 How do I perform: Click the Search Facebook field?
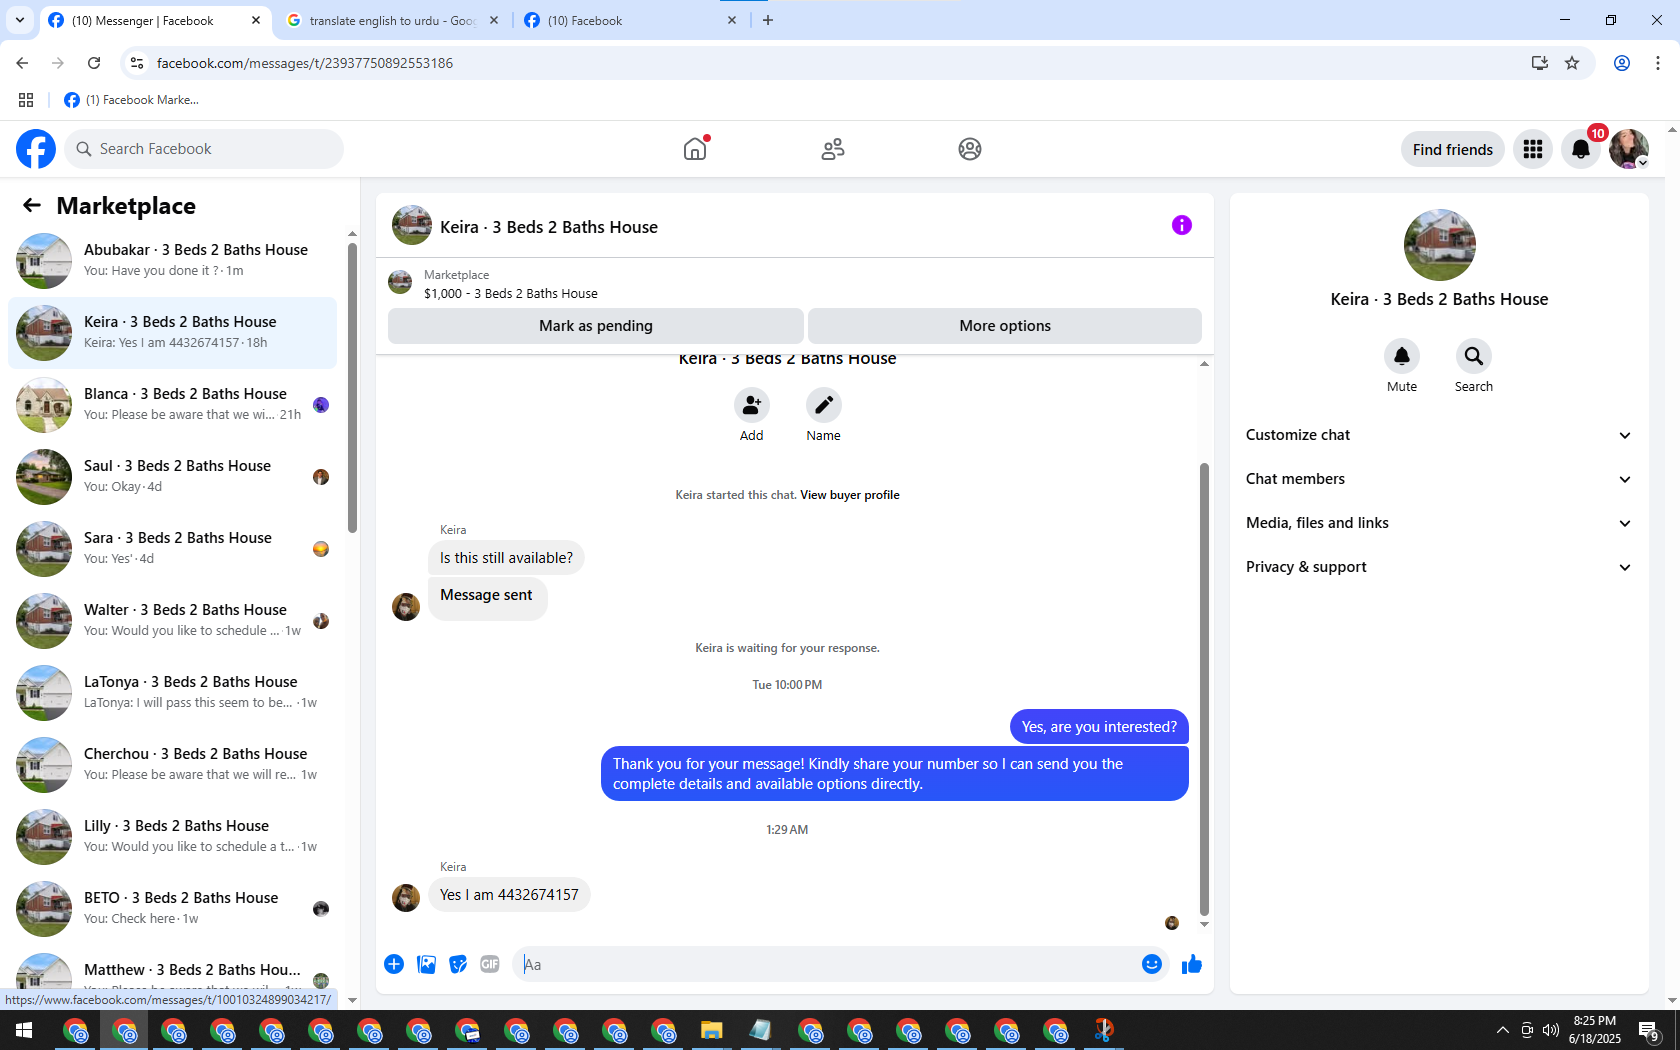204,149
